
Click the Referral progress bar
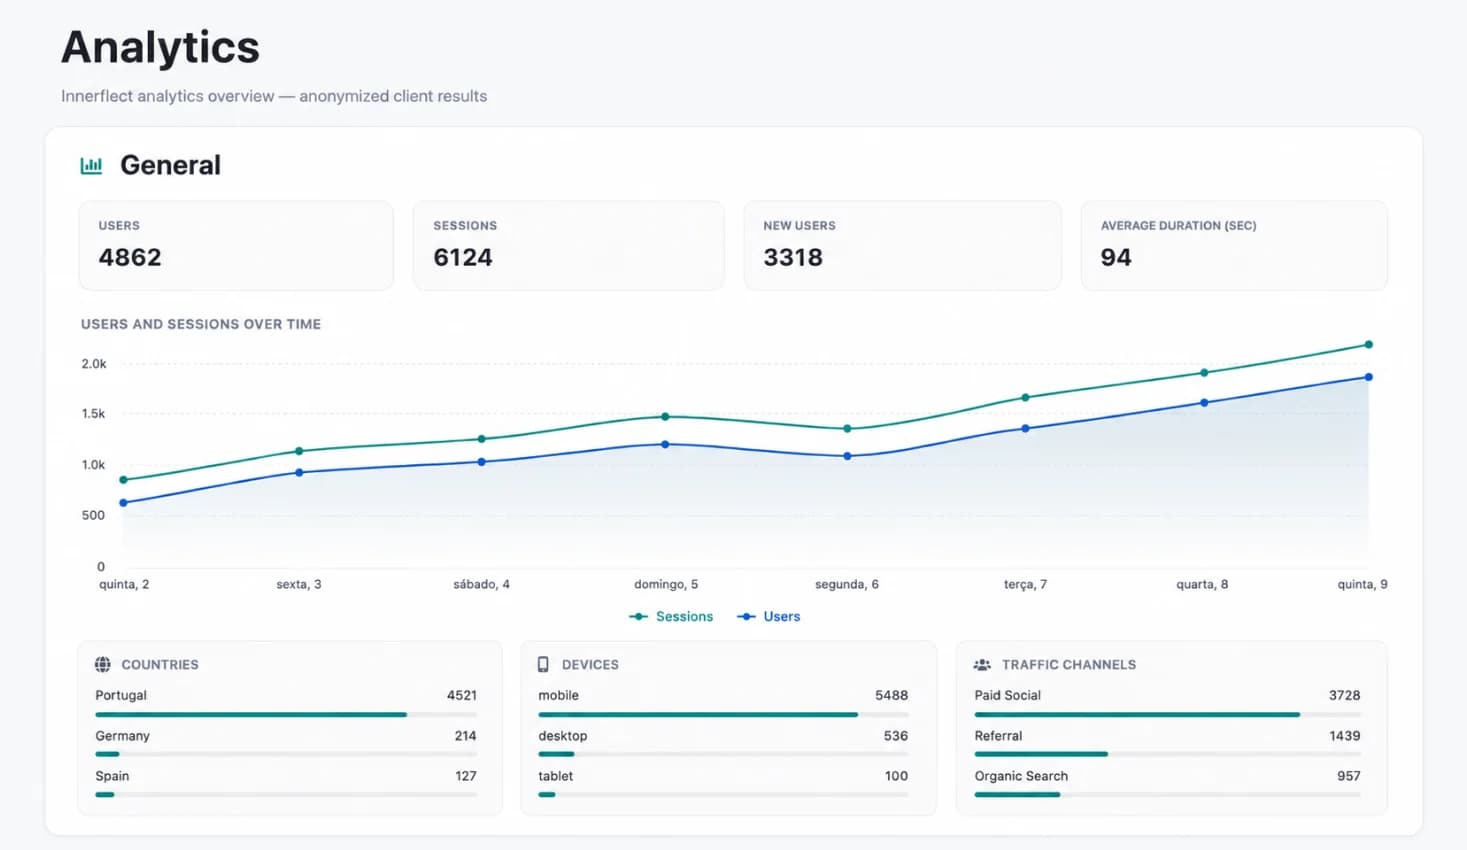coord(1167,754)
